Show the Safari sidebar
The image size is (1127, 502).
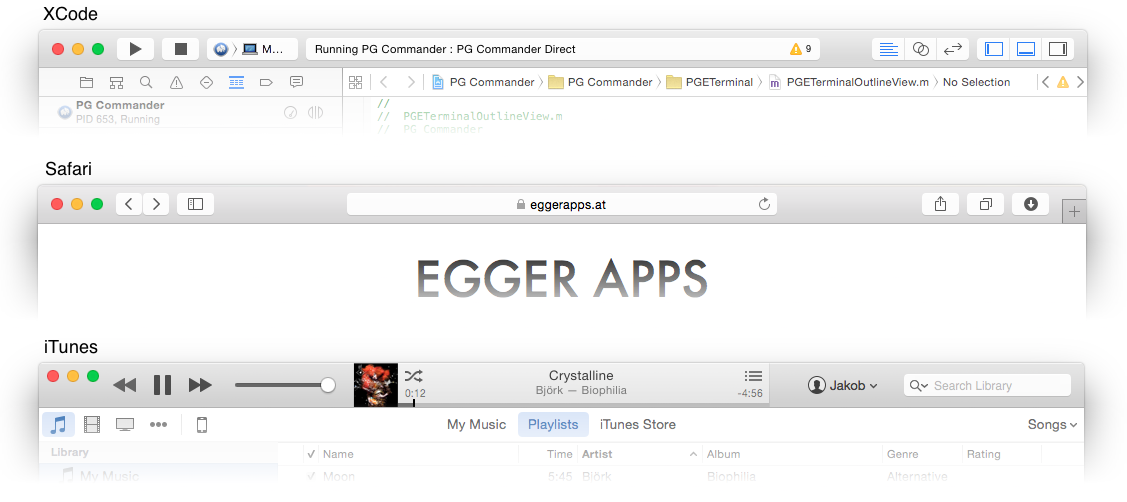pyautogui.click(x=196, y=204)
